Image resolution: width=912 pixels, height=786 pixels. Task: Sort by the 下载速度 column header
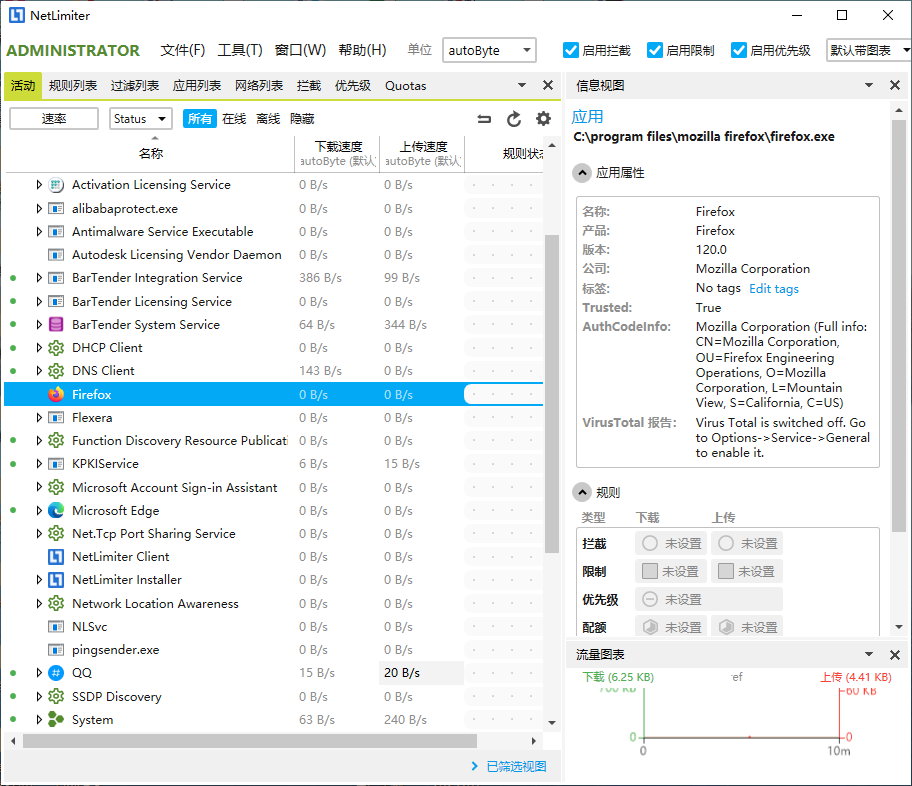point(337,154)
